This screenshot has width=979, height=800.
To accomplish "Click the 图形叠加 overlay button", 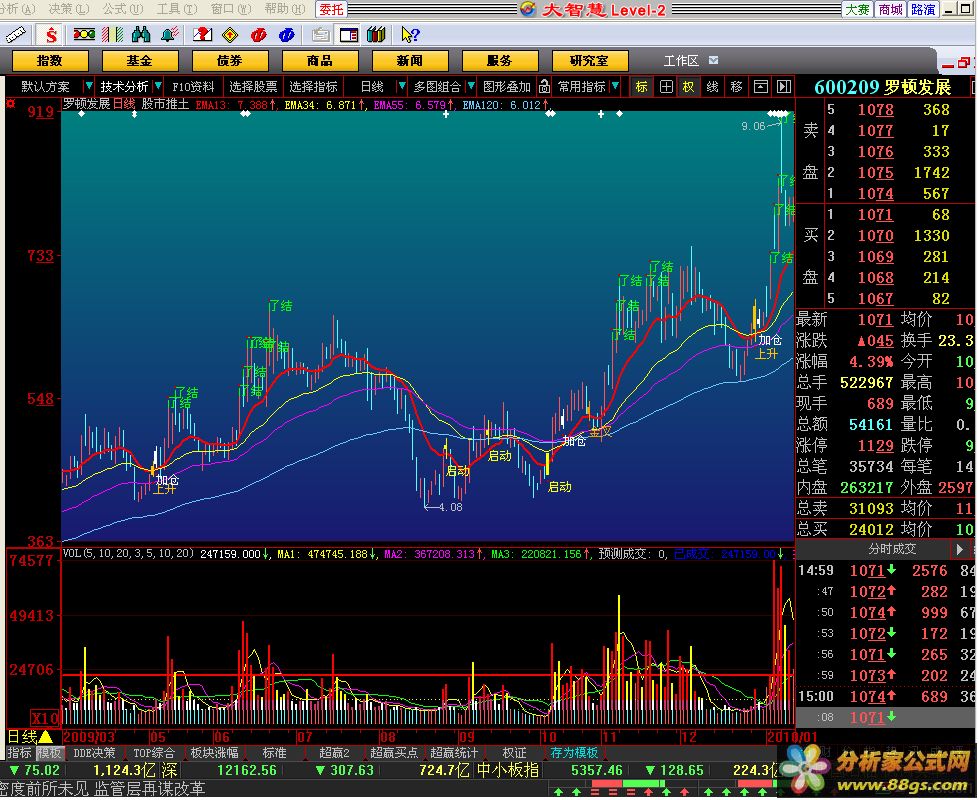I will click(507, 87).
